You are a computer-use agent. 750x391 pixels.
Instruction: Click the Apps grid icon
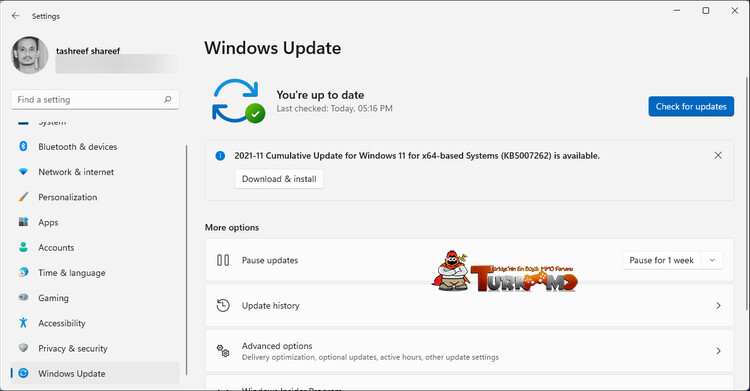click(23, 222)
